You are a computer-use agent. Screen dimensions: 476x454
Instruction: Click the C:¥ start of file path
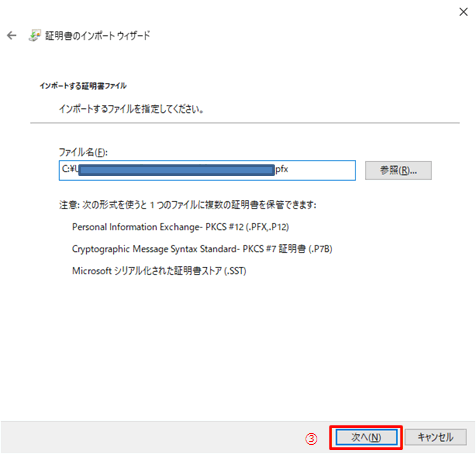[x=69, y=169]
